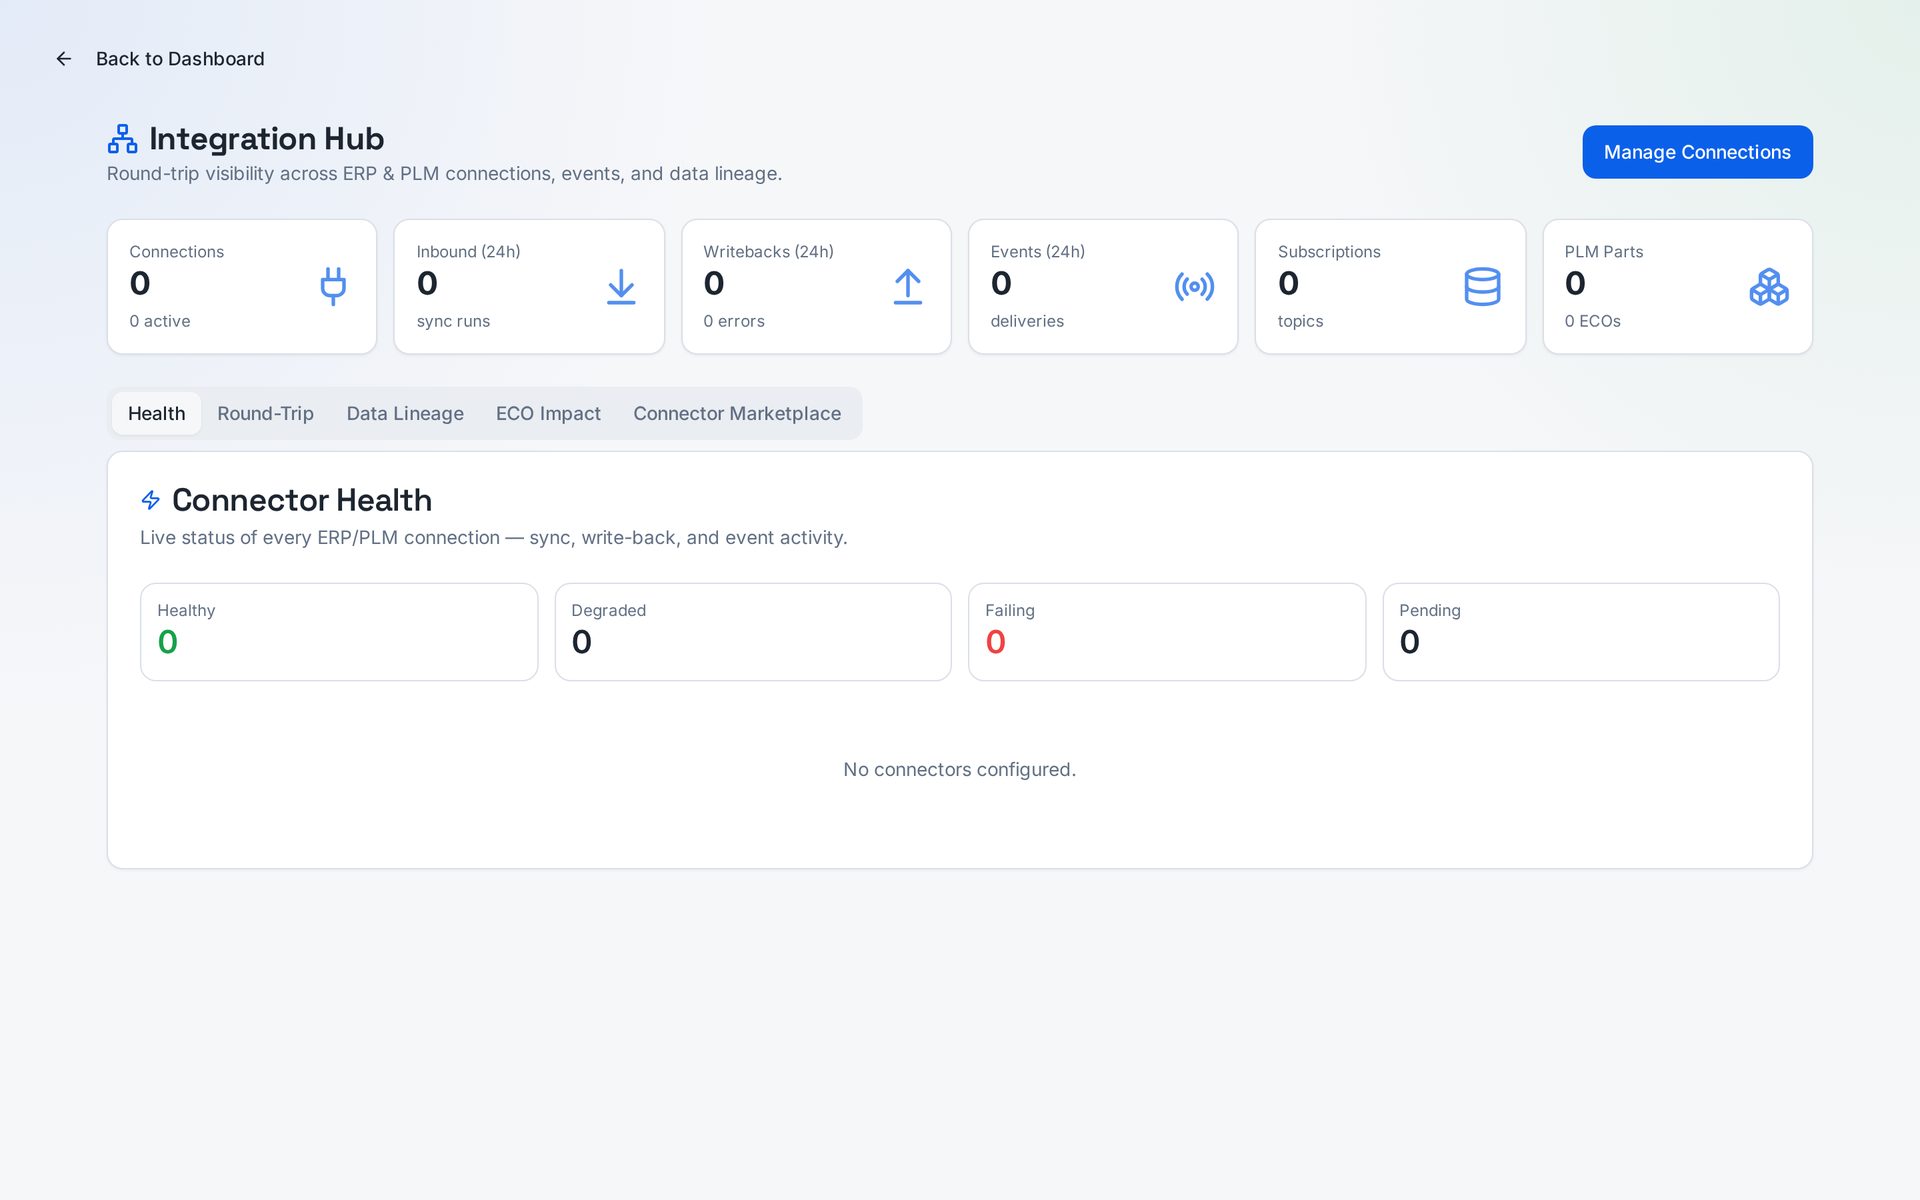Screen dimensions: 1920x1200
Task: Click the Healthy status label
Action: click(x=186, y=611)
